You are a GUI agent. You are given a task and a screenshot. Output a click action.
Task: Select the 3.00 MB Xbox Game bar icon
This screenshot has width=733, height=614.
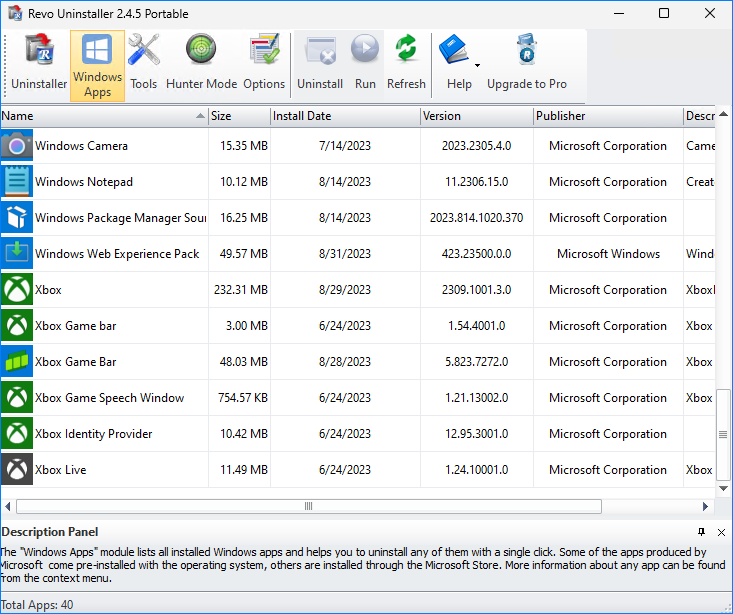click(x=17, y=325)
